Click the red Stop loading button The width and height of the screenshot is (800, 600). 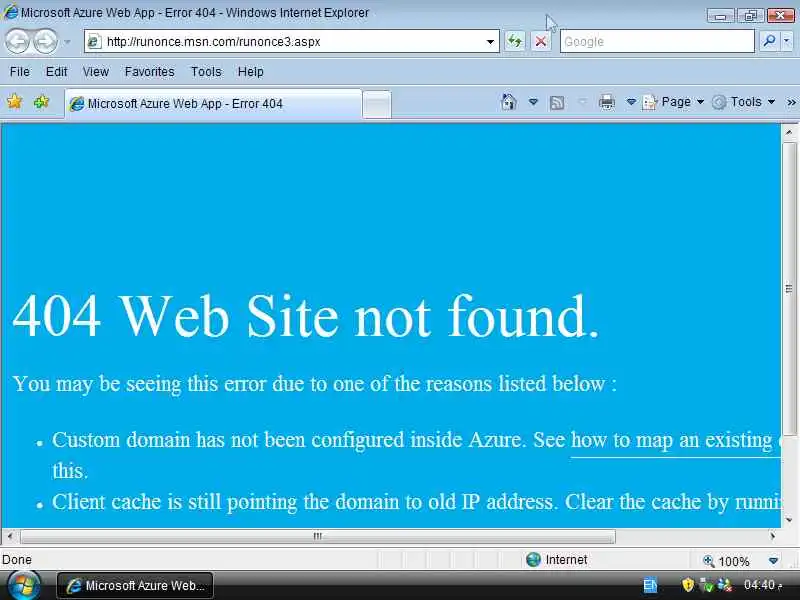coord(541,41)
